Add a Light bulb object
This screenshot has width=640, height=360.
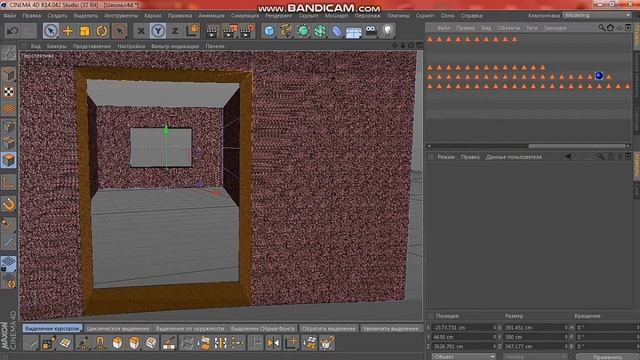[x=387, y=30]
